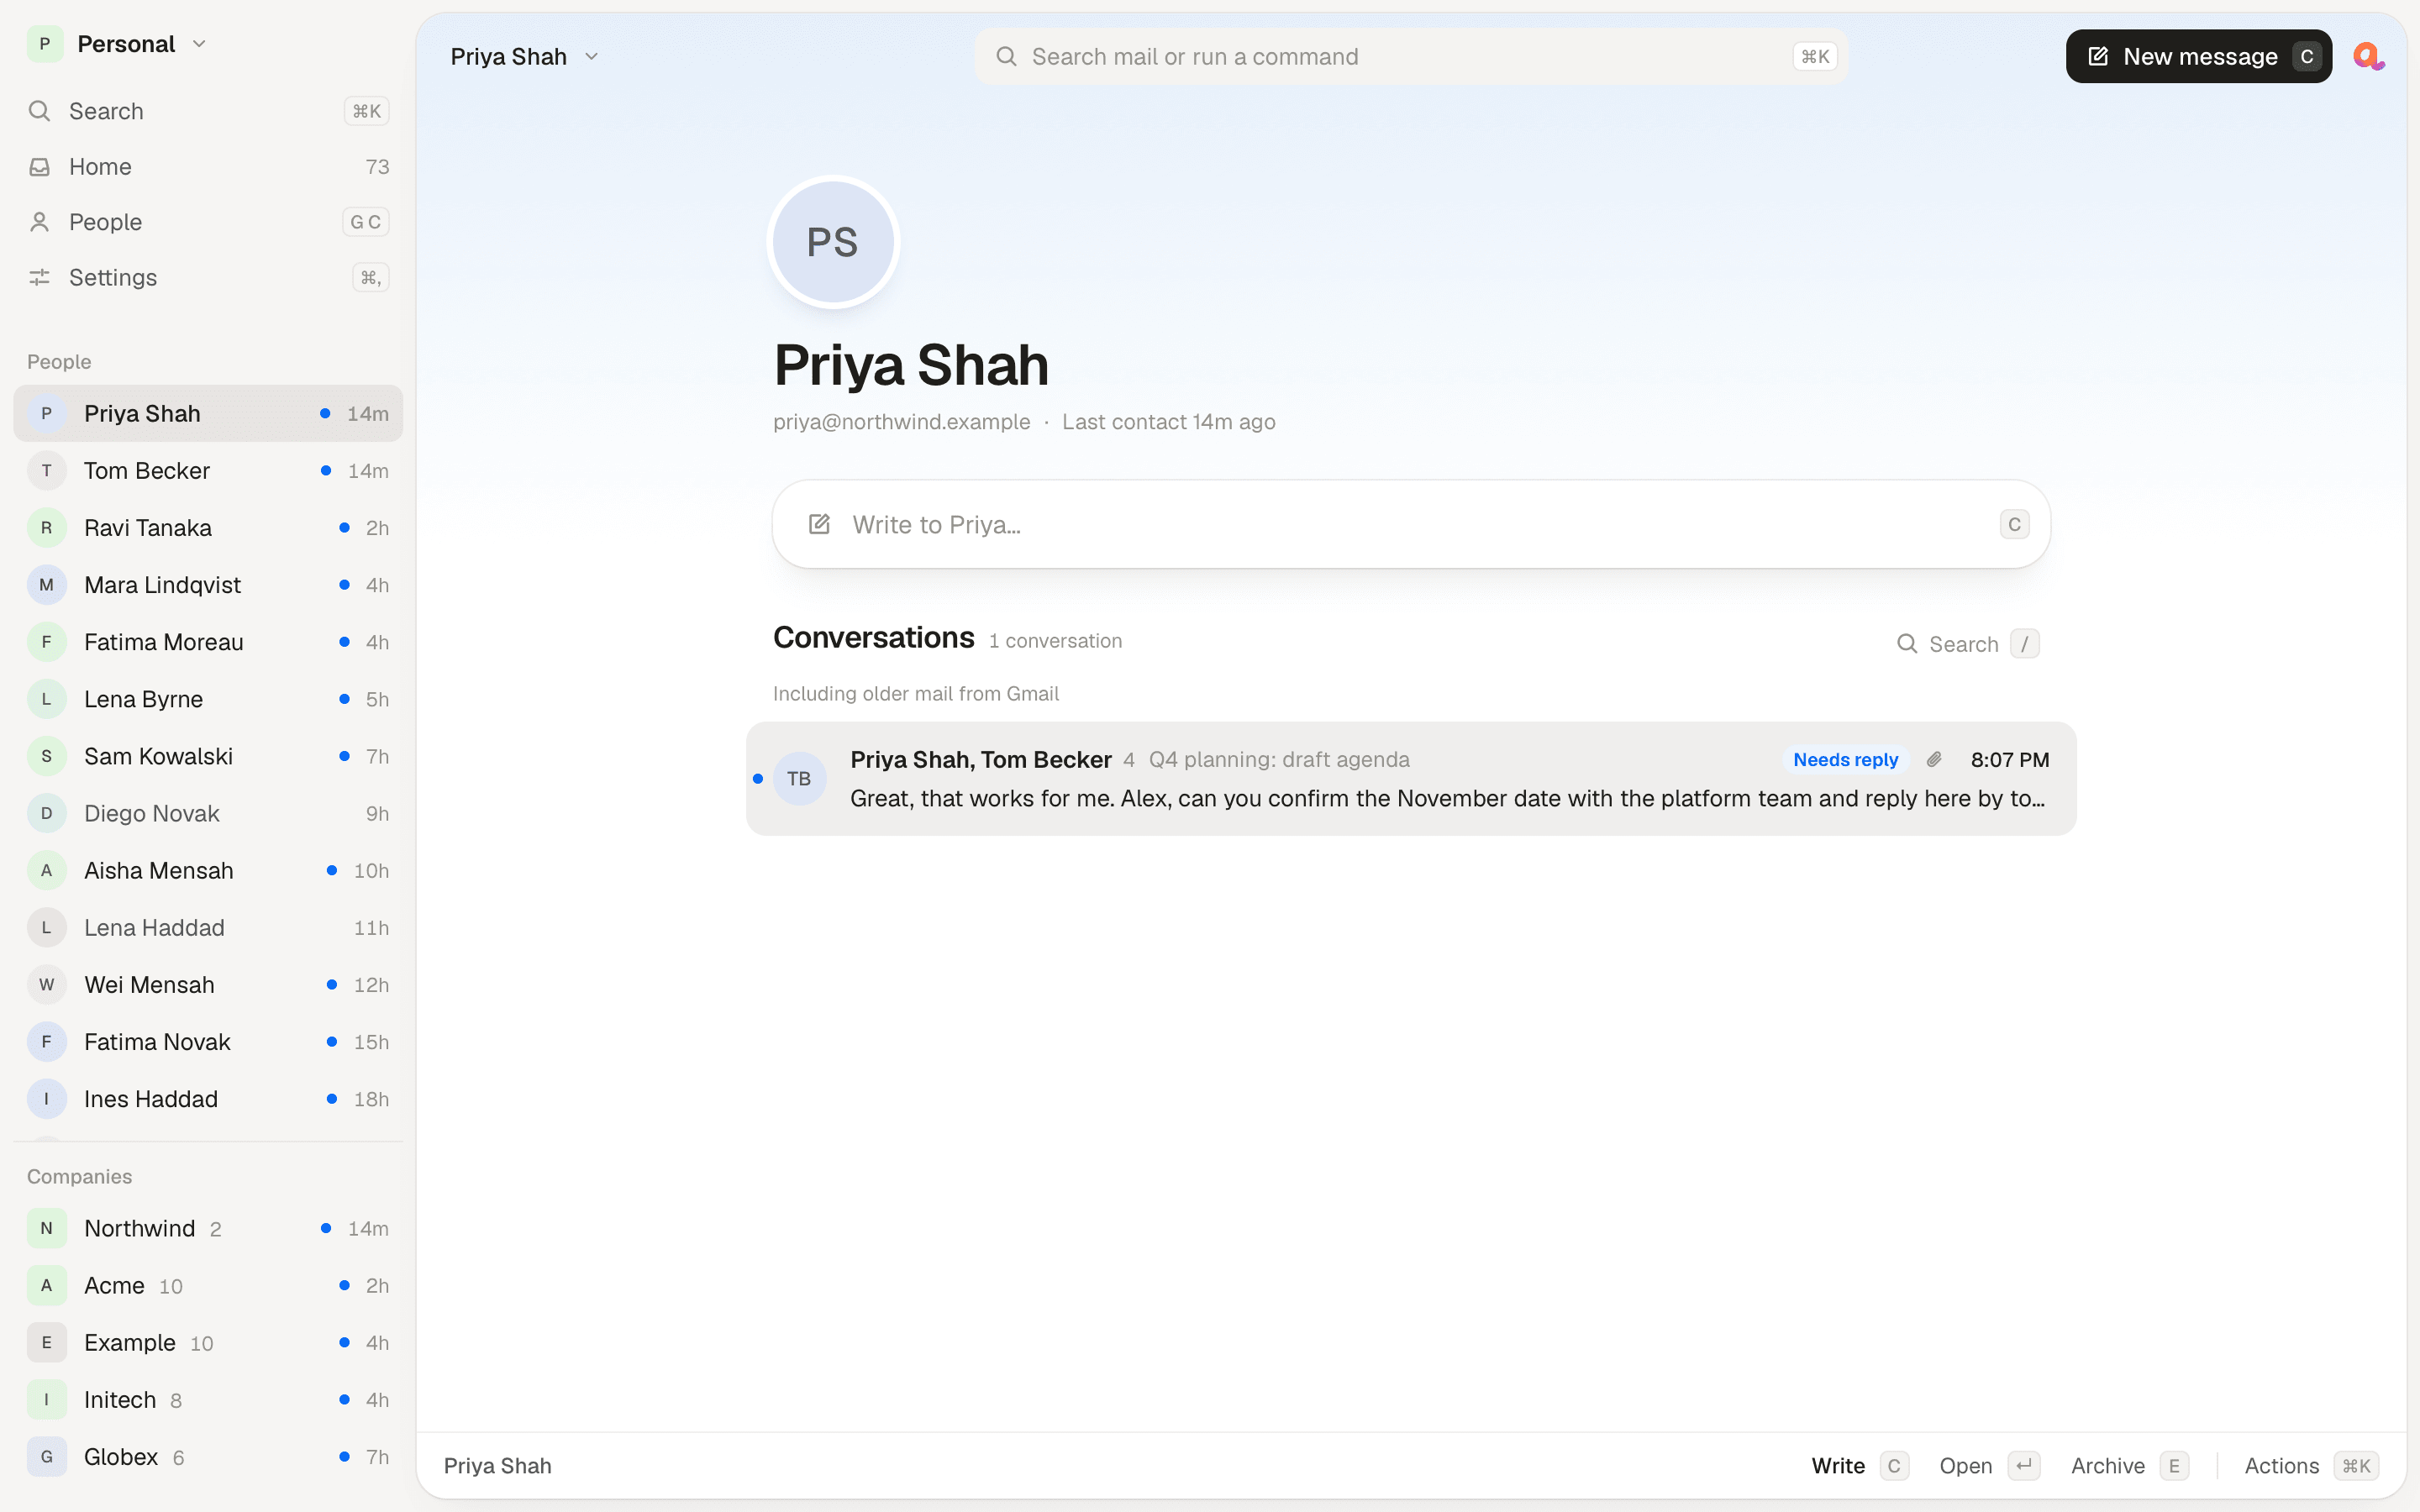This screenshot has height=1512, width=2420.
Task: Open the Q4 planning: draft agenda conversation
Action: click(x=1411, y=779)
